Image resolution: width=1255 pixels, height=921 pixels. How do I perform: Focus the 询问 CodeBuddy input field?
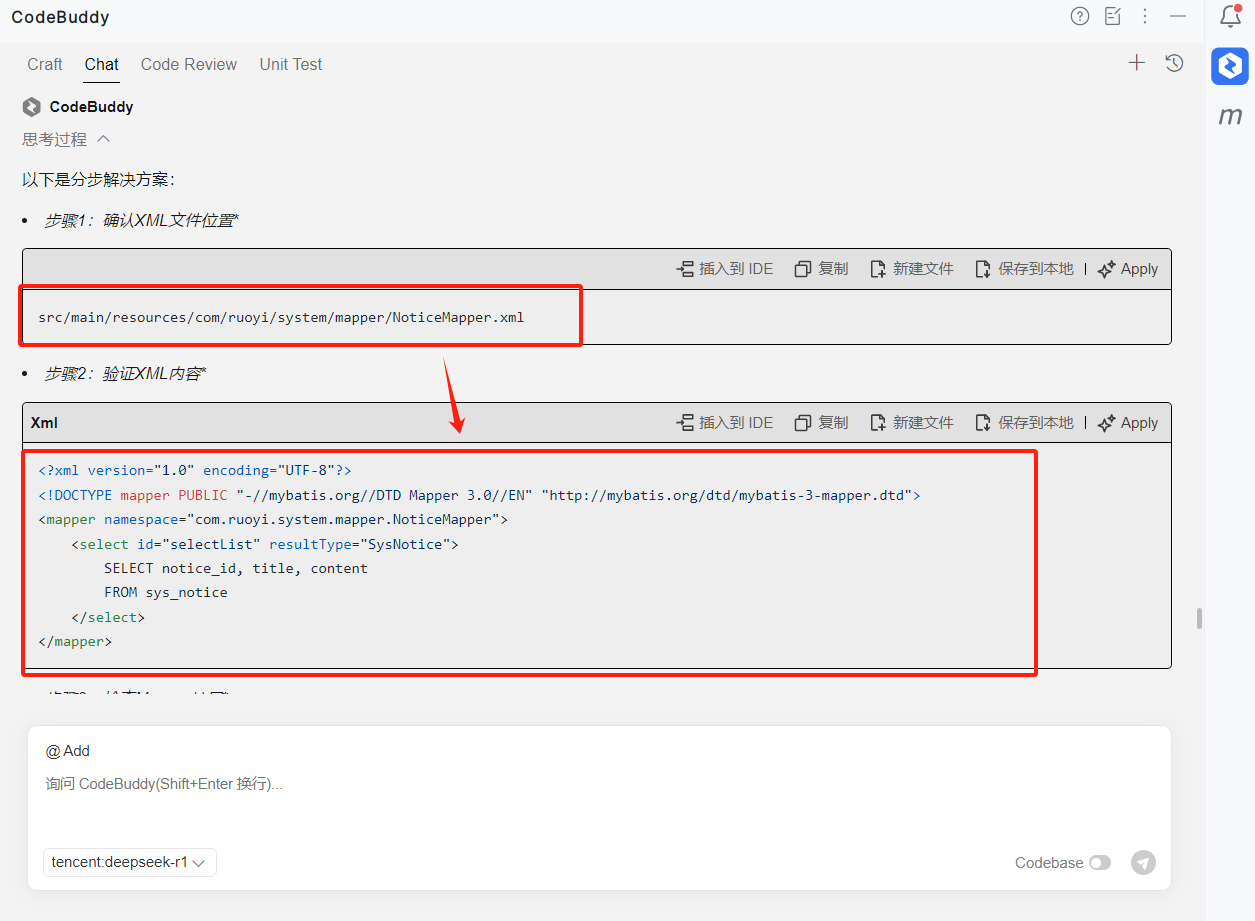tap(599, 784)
